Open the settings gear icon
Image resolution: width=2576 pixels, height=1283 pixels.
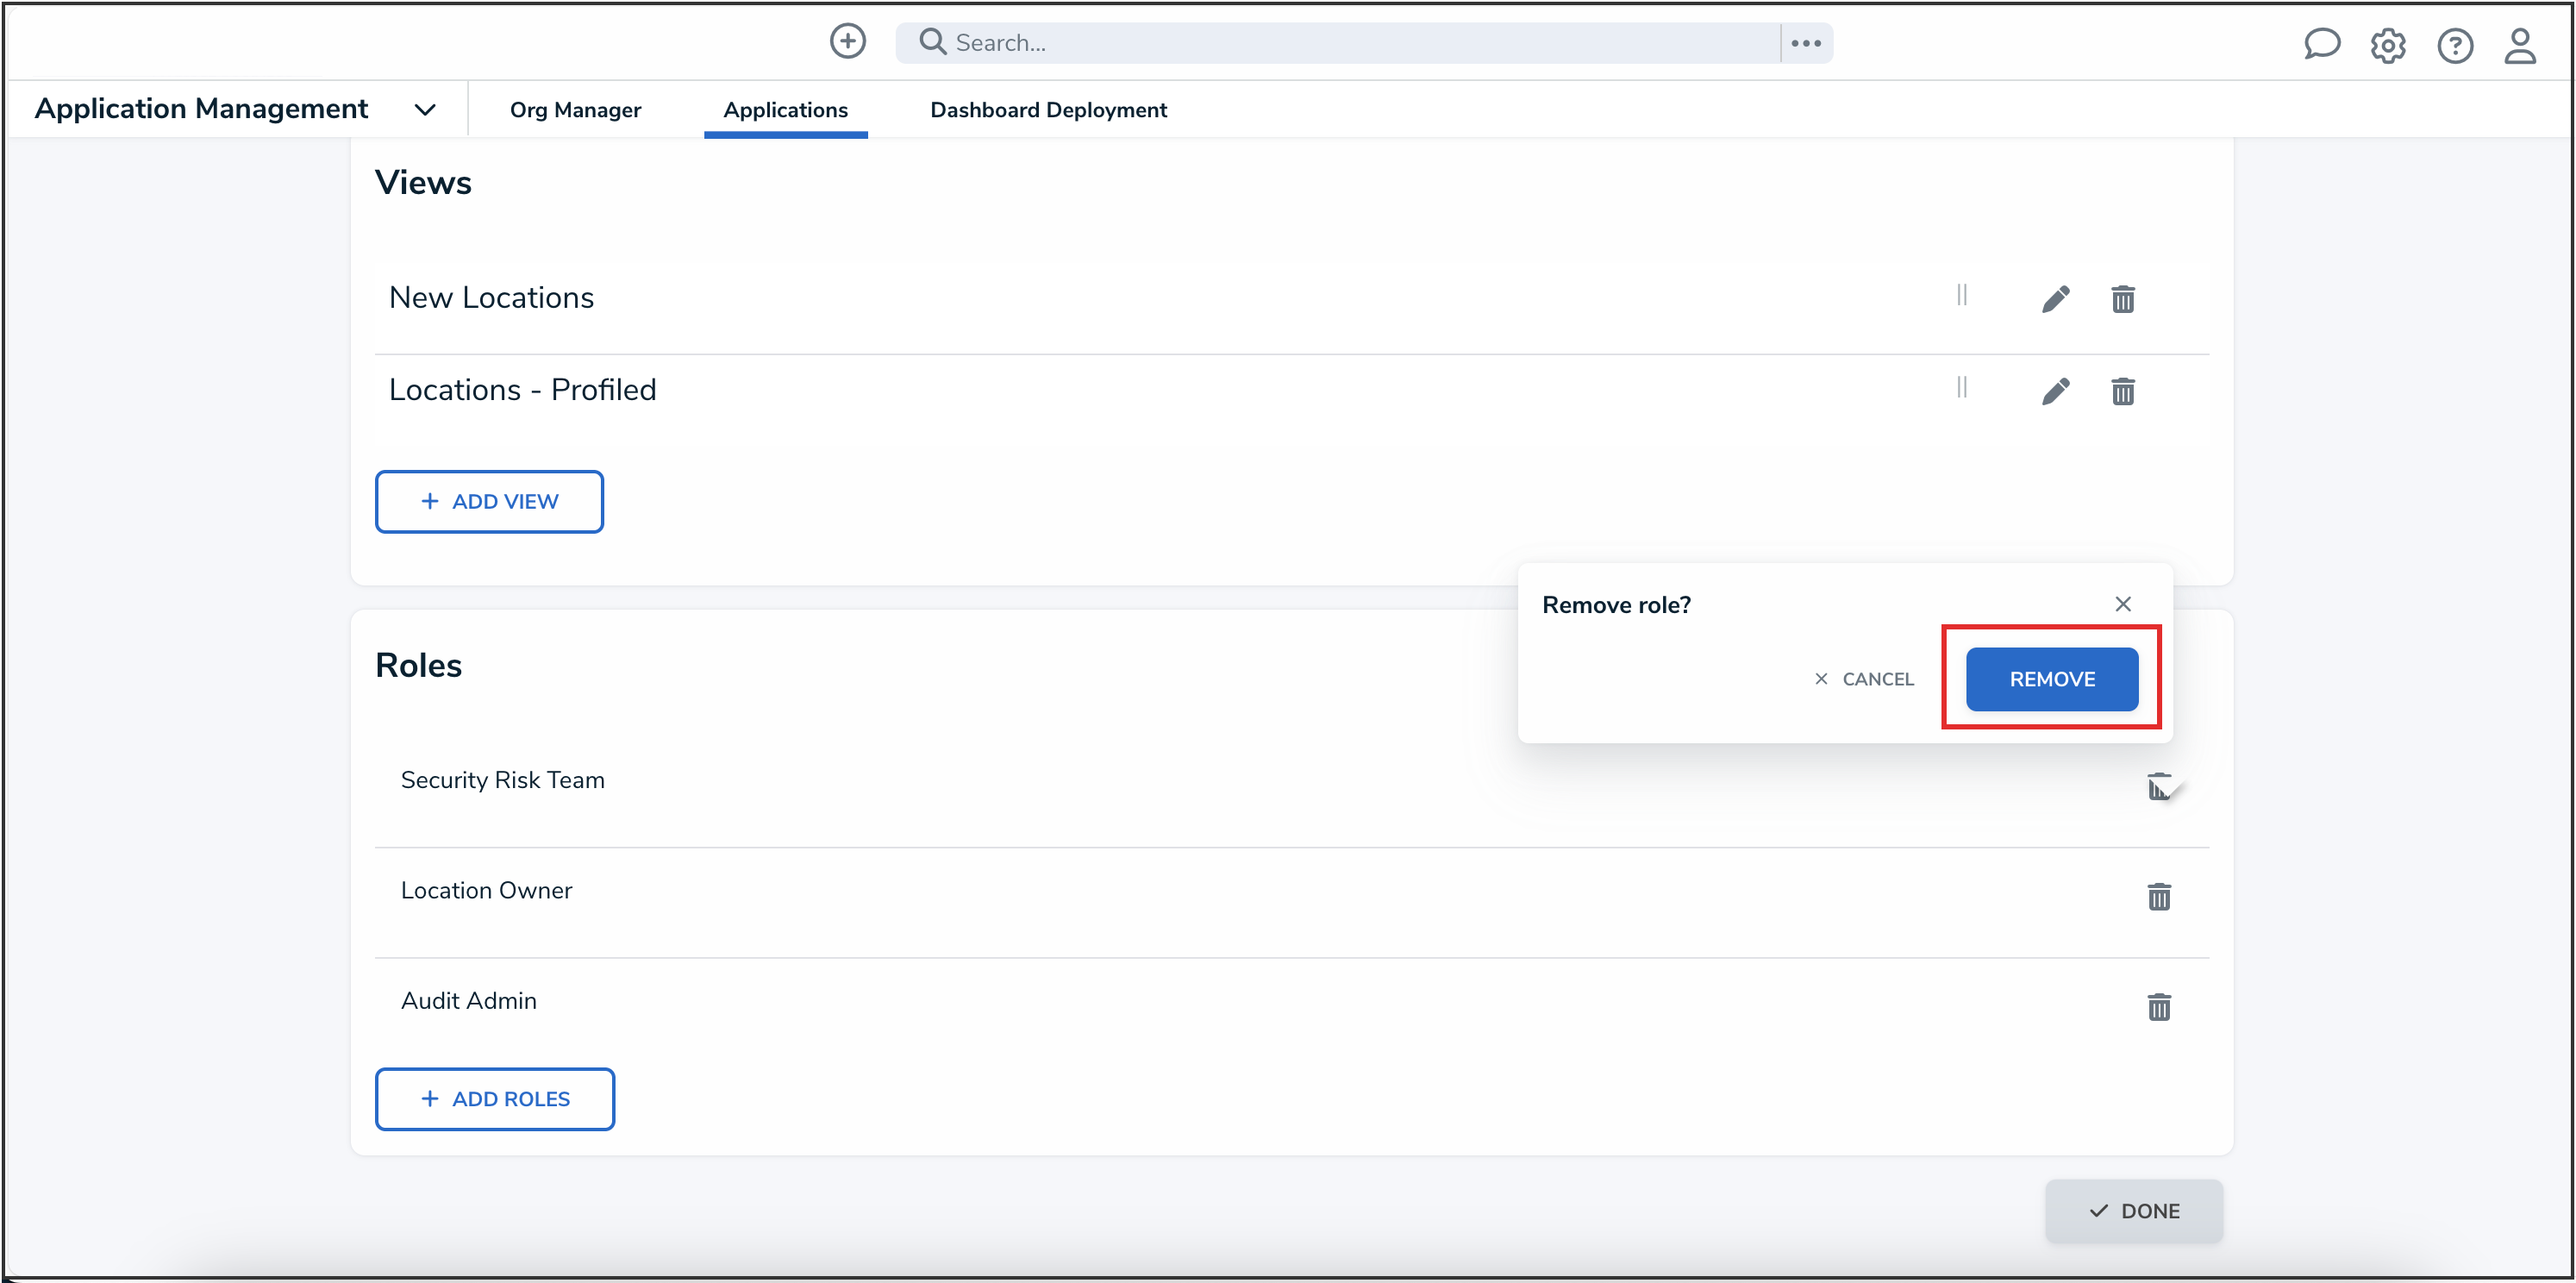tap(2387, 45)
